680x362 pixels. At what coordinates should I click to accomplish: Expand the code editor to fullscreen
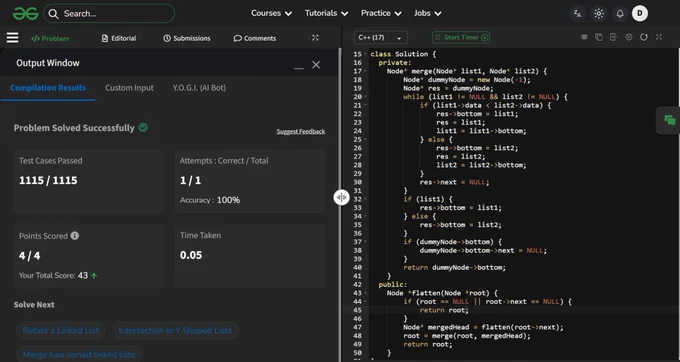[659, 37]
